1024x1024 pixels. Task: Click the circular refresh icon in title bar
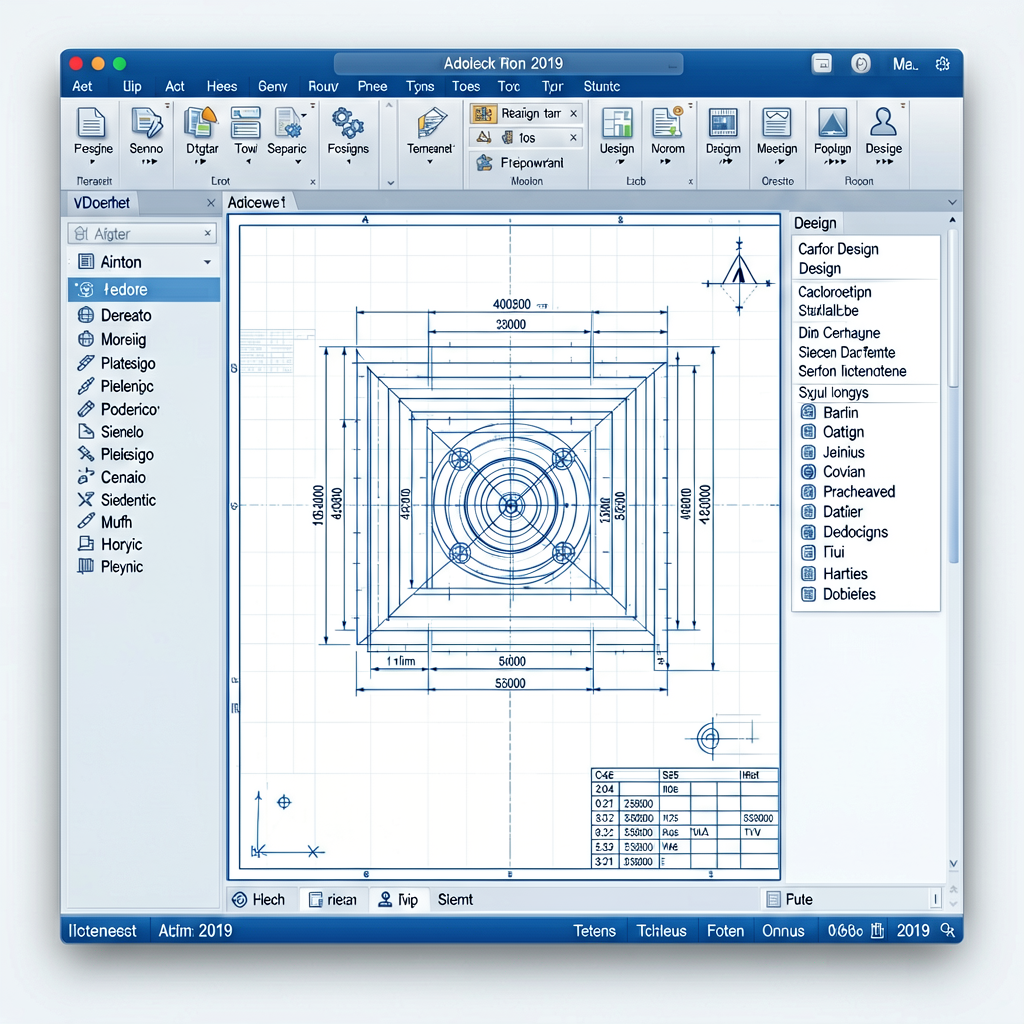861,63
